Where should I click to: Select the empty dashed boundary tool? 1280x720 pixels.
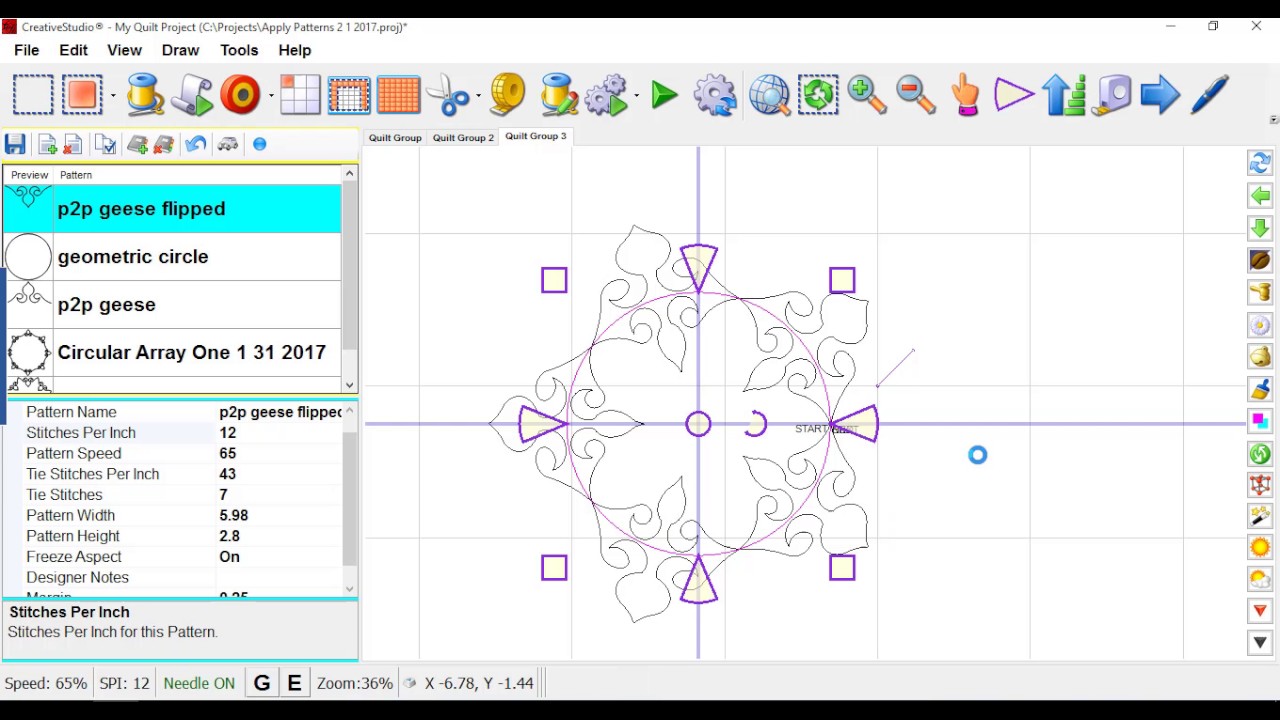(x=33, y=95)
